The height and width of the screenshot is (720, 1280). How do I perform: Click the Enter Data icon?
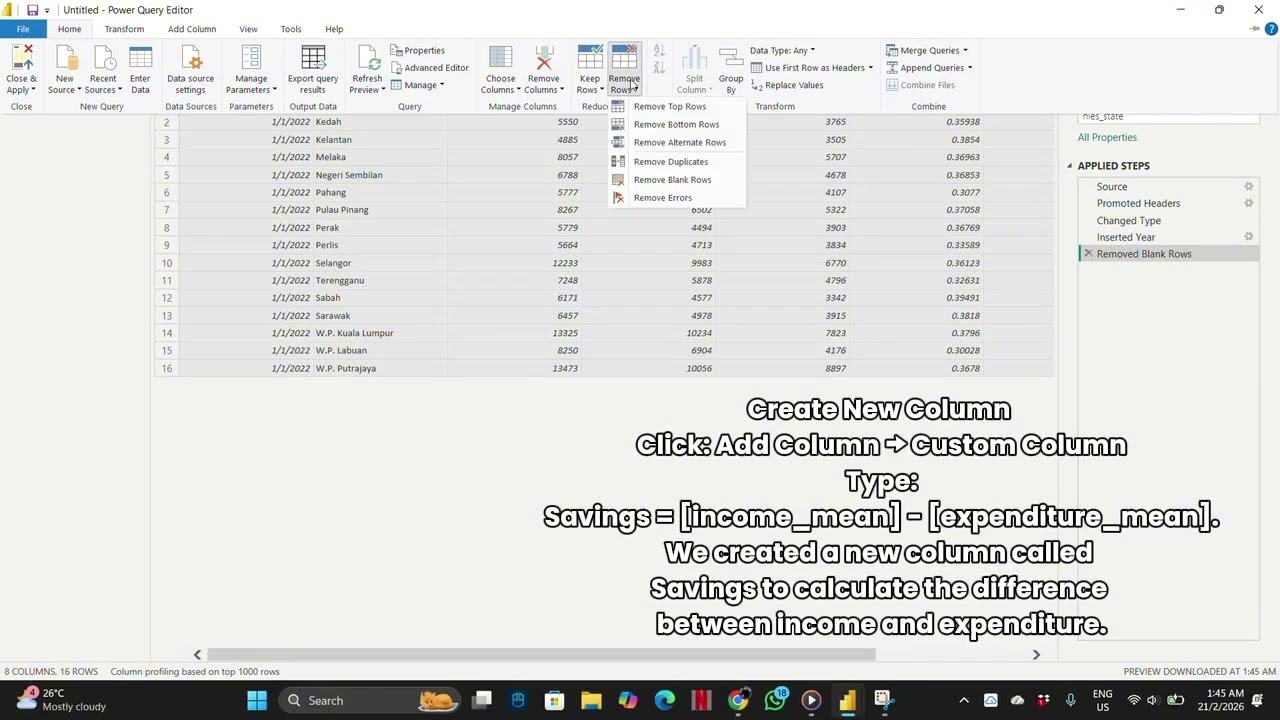140,58
